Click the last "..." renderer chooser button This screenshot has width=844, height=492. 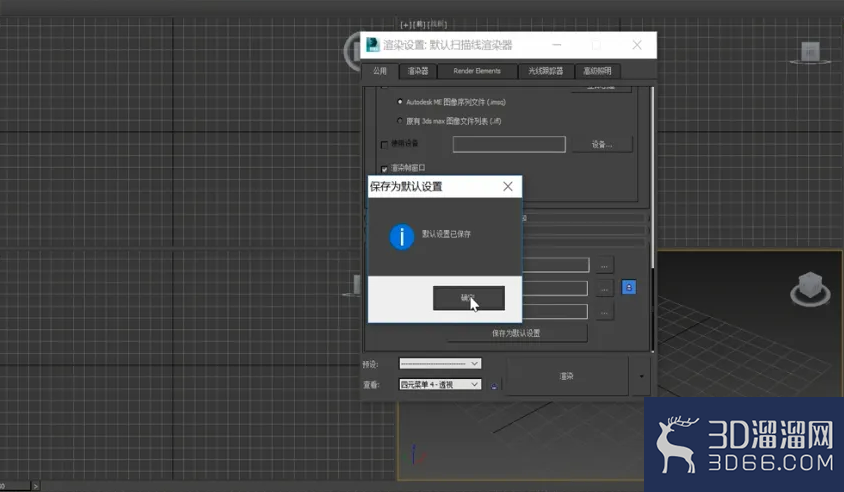click(604, 312)
